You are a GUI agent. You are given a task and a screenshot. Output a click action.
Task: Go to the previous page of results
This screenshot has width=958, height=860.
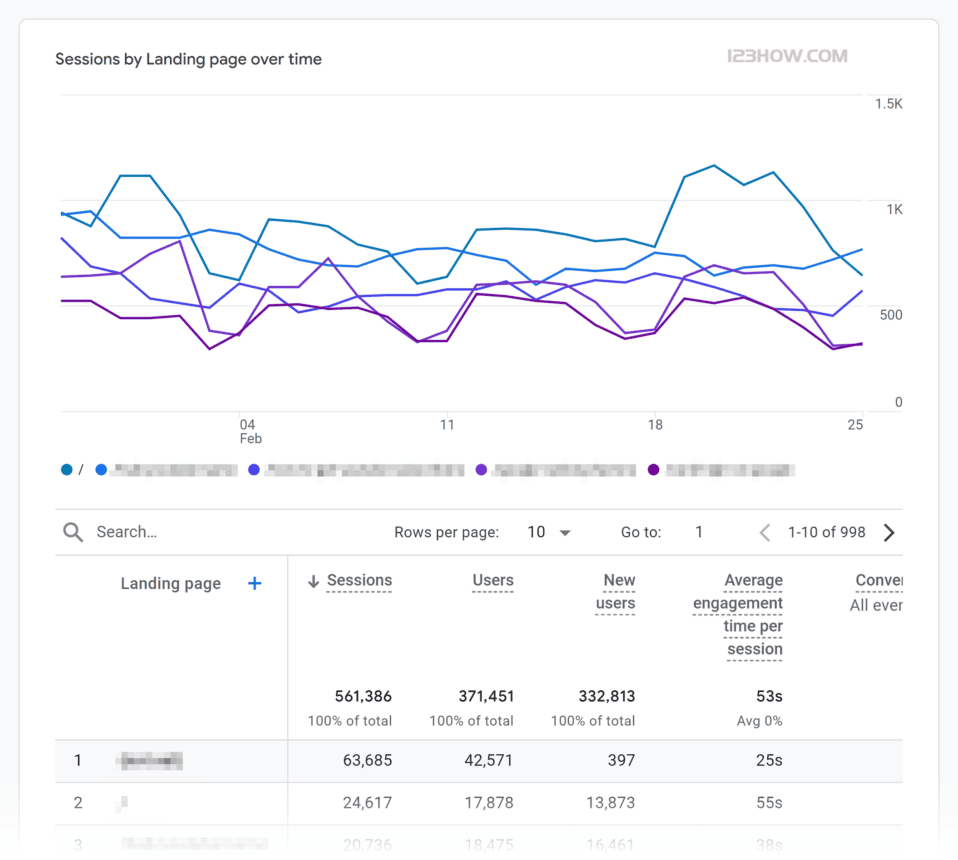click(765, 532)
